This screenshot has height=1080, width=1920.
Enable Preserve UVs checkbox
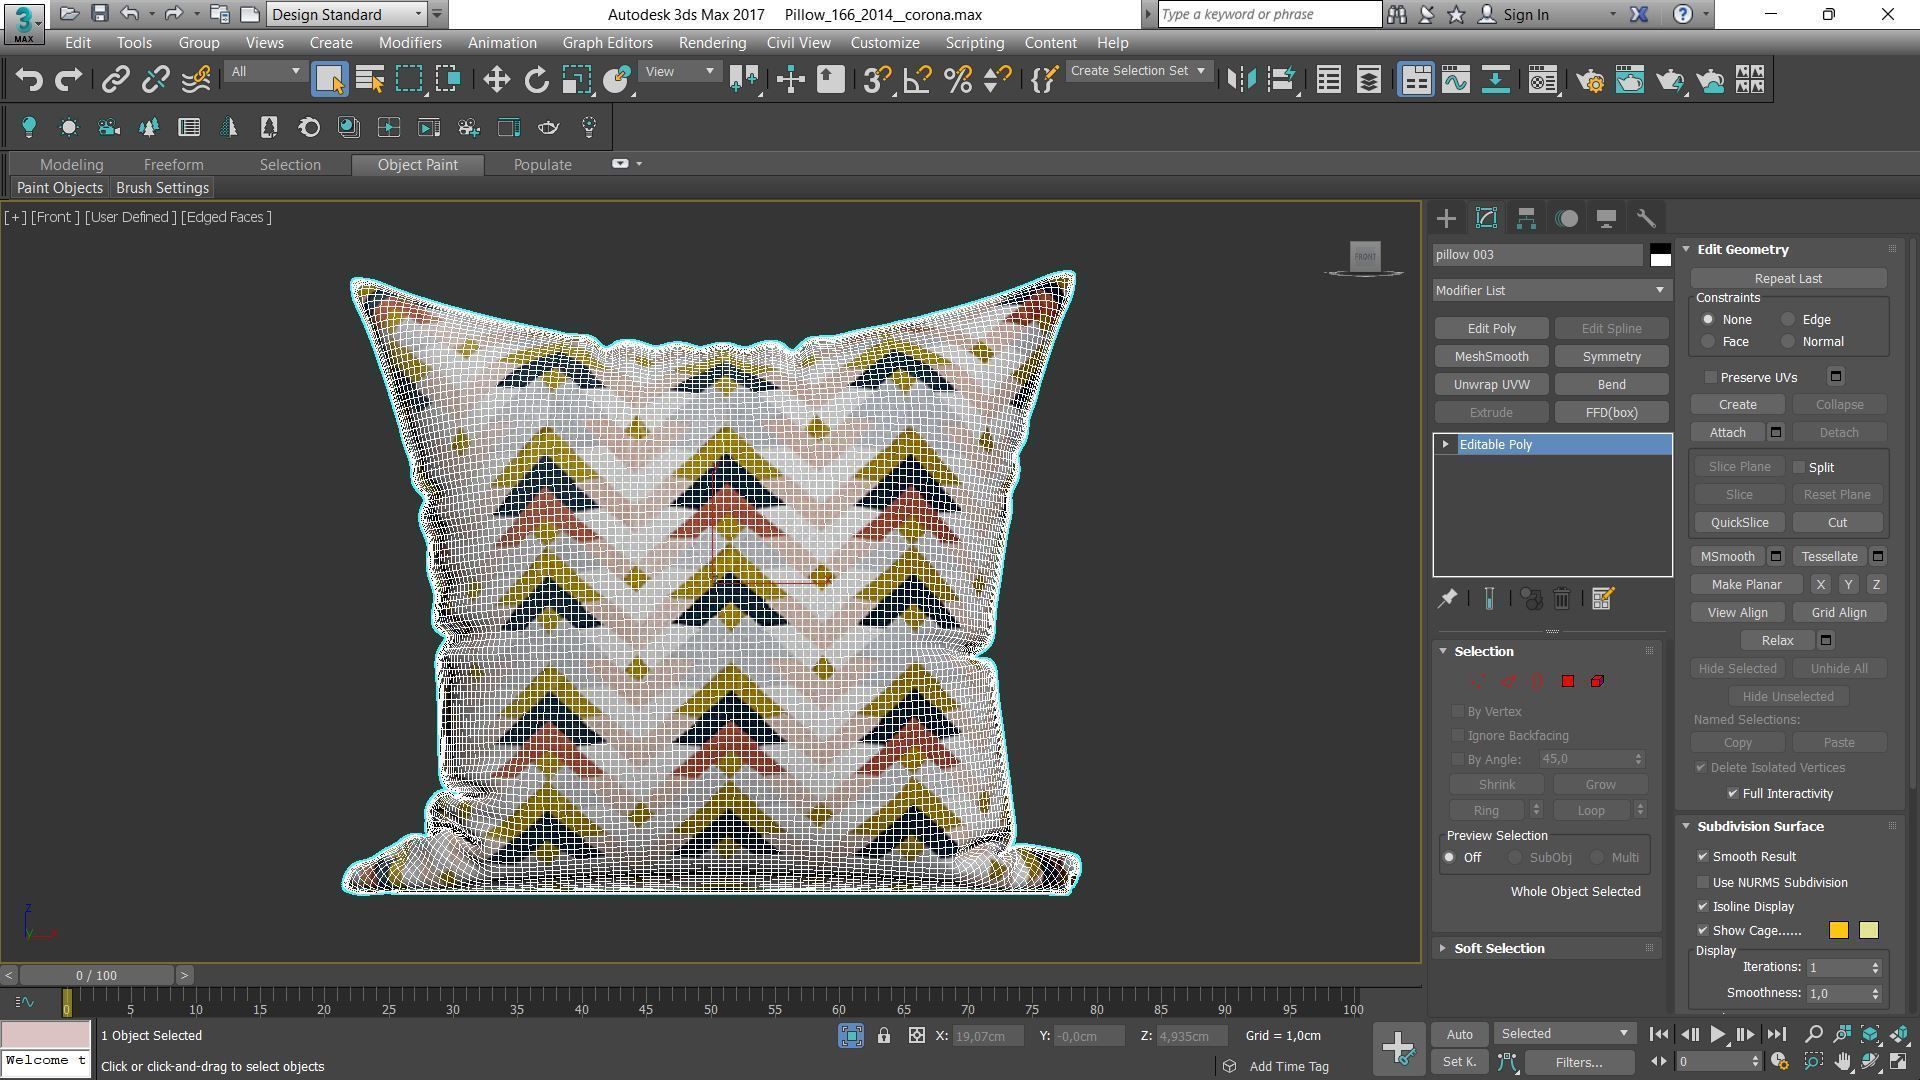pyautogui.click(x=1711, y=378)
